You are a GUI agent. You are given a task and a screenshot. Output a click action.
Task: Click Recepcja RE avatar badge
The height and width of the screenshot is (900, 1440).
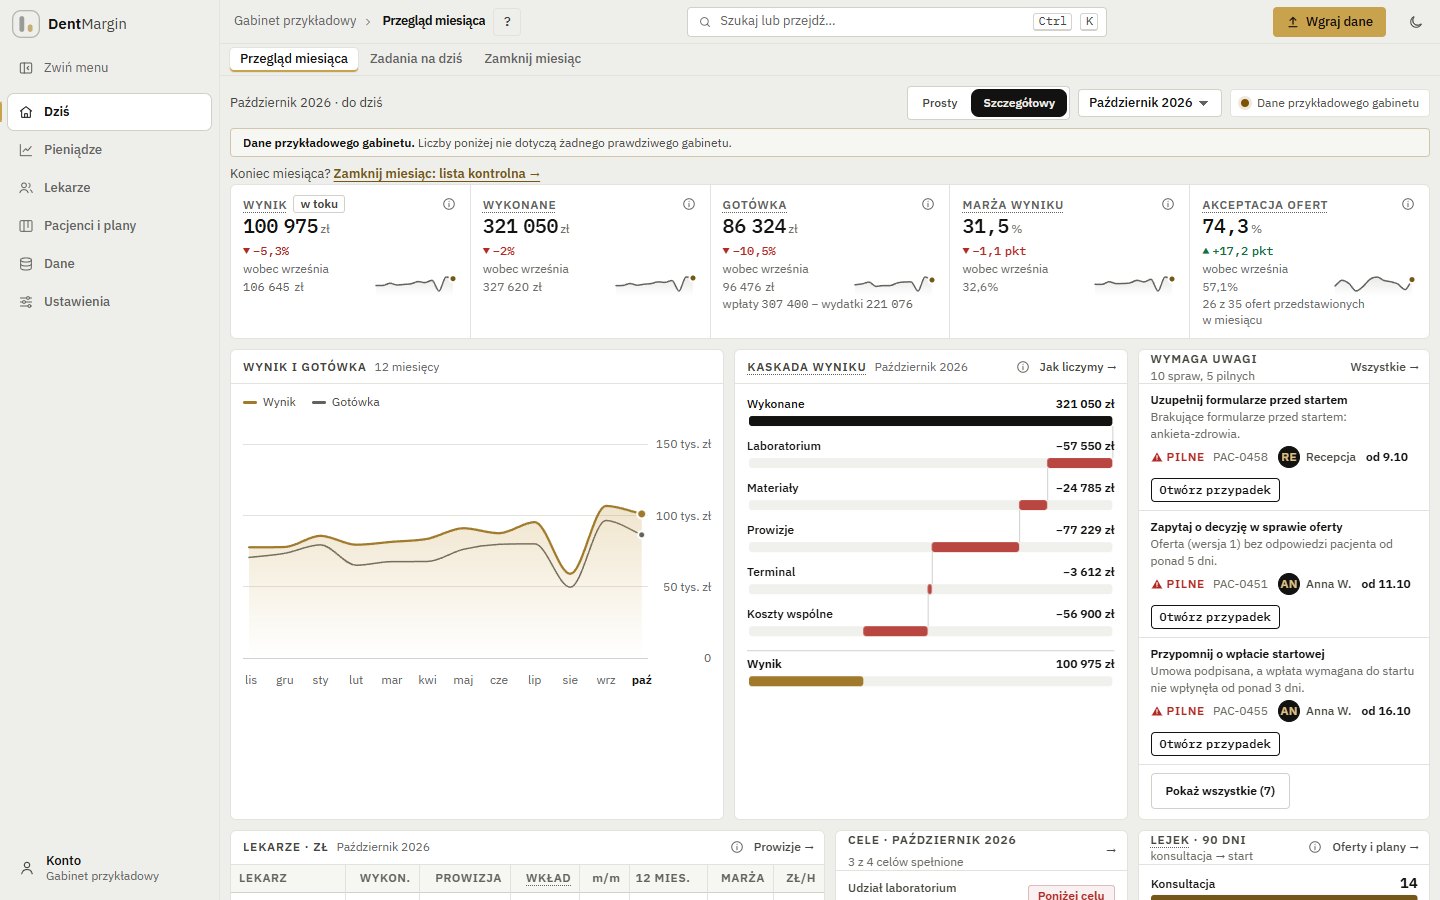[1289, 457]
